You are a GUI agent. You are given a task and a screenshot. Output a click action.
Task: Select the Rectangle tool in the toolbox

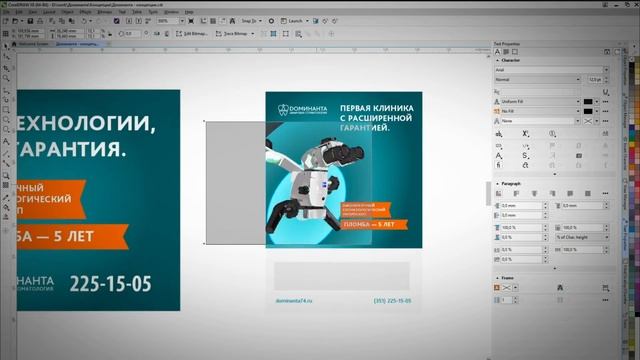point(6,110)
